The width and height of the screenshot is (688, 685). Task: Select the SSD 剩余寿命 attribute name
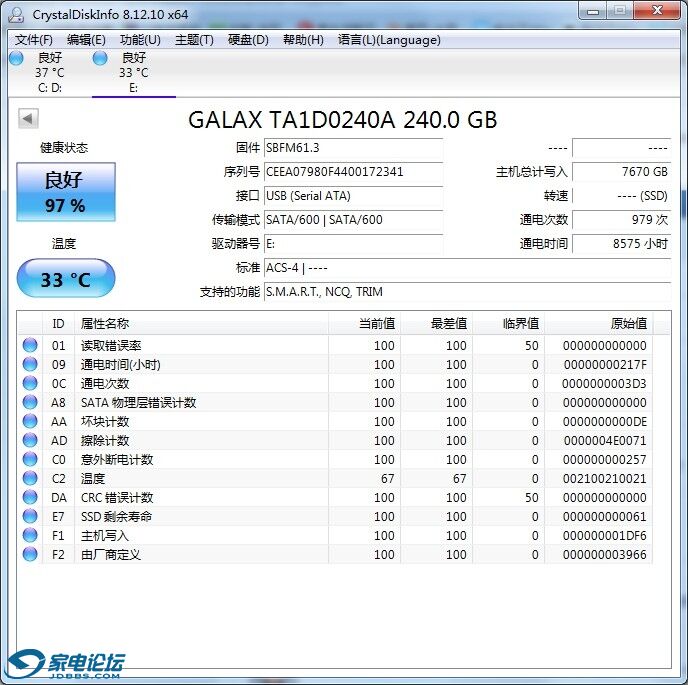point(116,517)
